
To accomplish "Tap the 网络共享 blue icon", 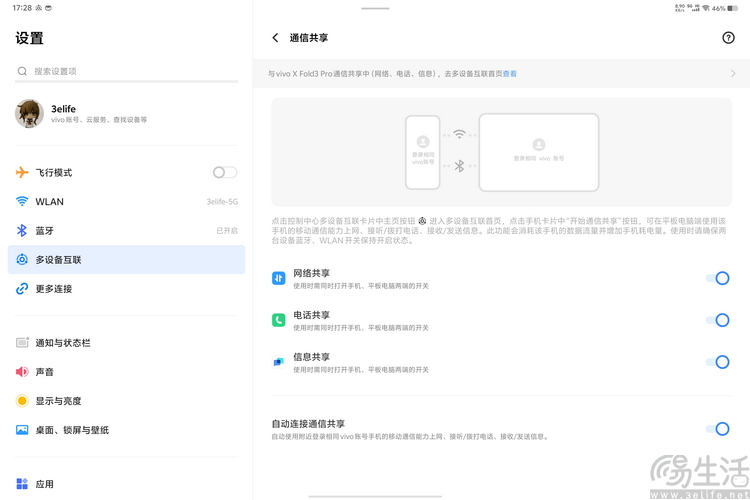I will [278, 278].
